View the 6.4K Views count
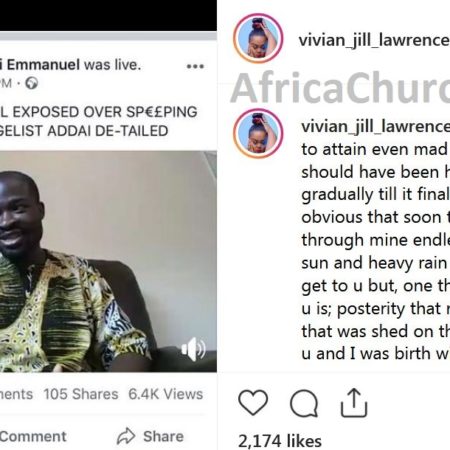The height and width of the screenshot is (450, 450). pyautogui.click(x=166, y=394)
